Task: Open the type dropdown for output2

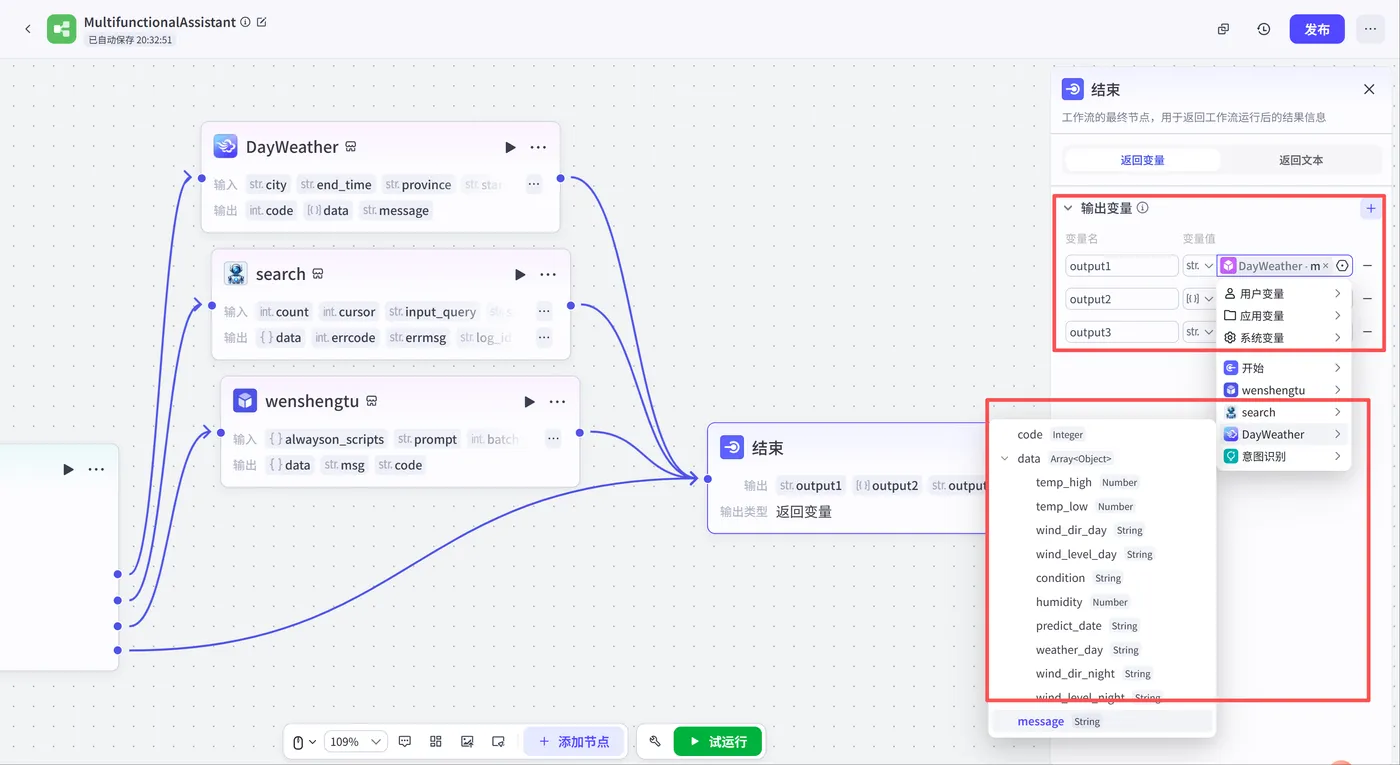Action: (1198, 299)
